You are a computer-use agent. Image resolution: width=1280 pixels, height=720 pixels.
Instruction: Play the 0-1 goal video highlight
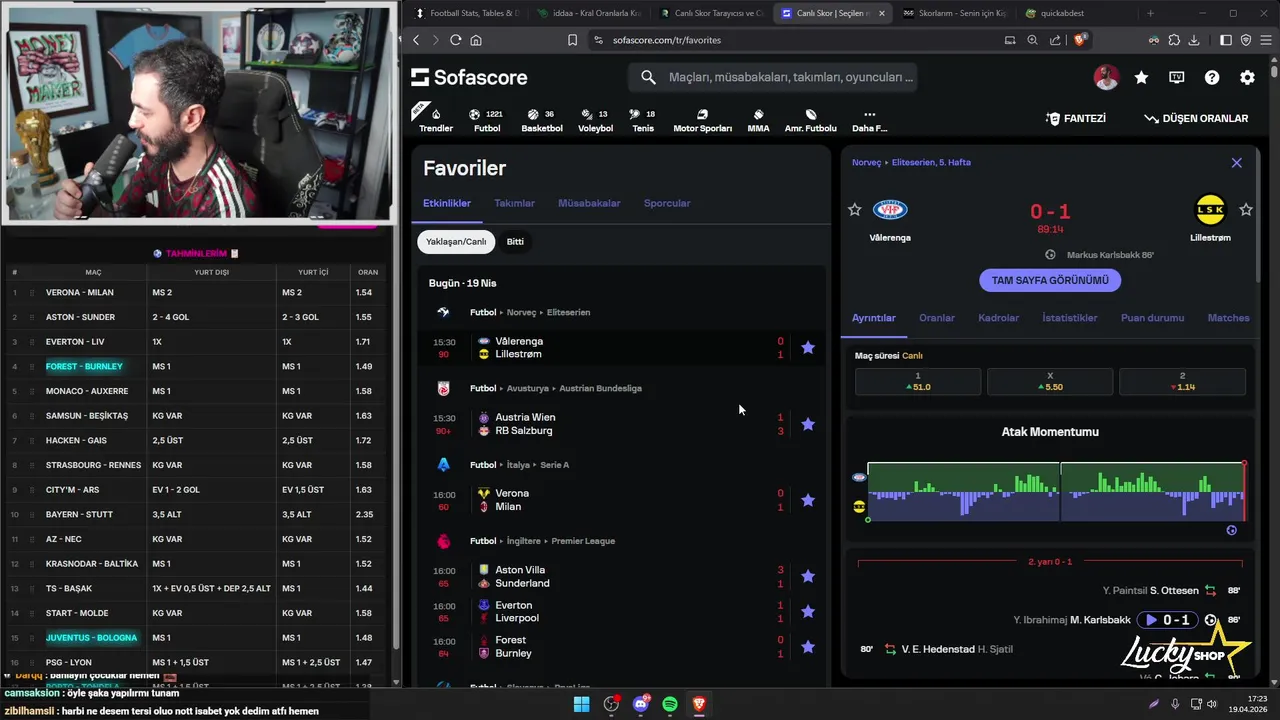1169,620
